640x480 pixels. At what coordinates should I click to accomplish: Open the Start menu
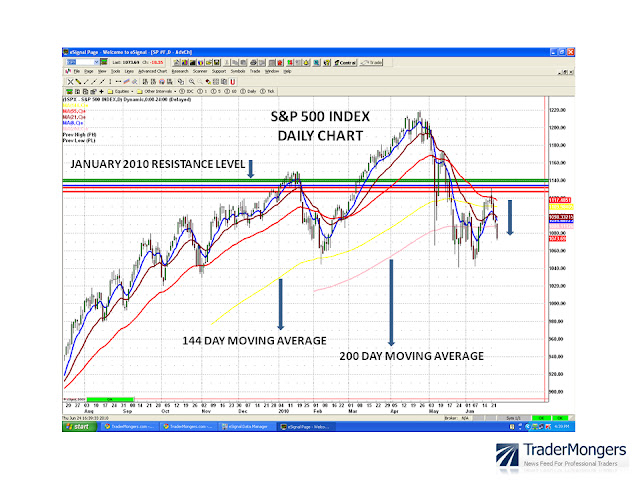pos(80,427)
